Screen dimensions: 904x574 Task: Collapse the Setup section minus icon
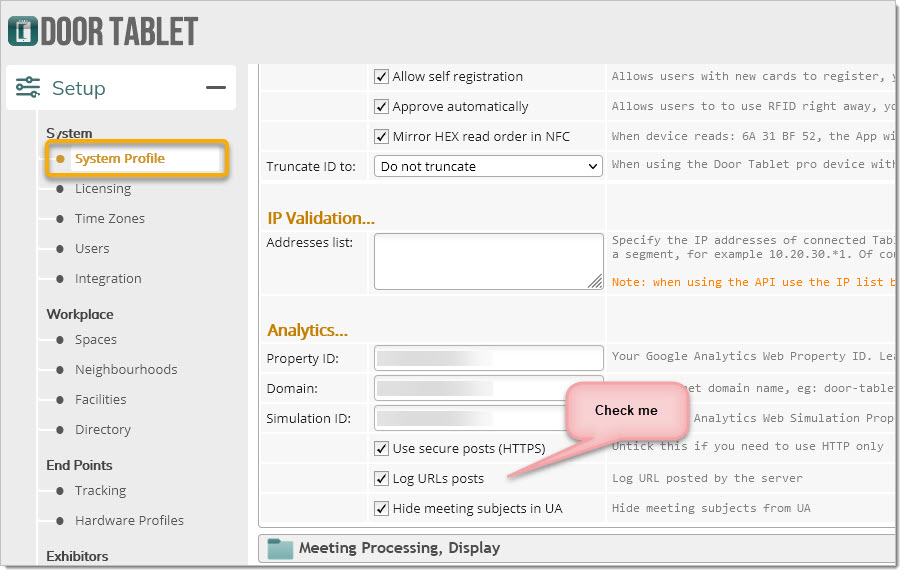click(215, 88)
